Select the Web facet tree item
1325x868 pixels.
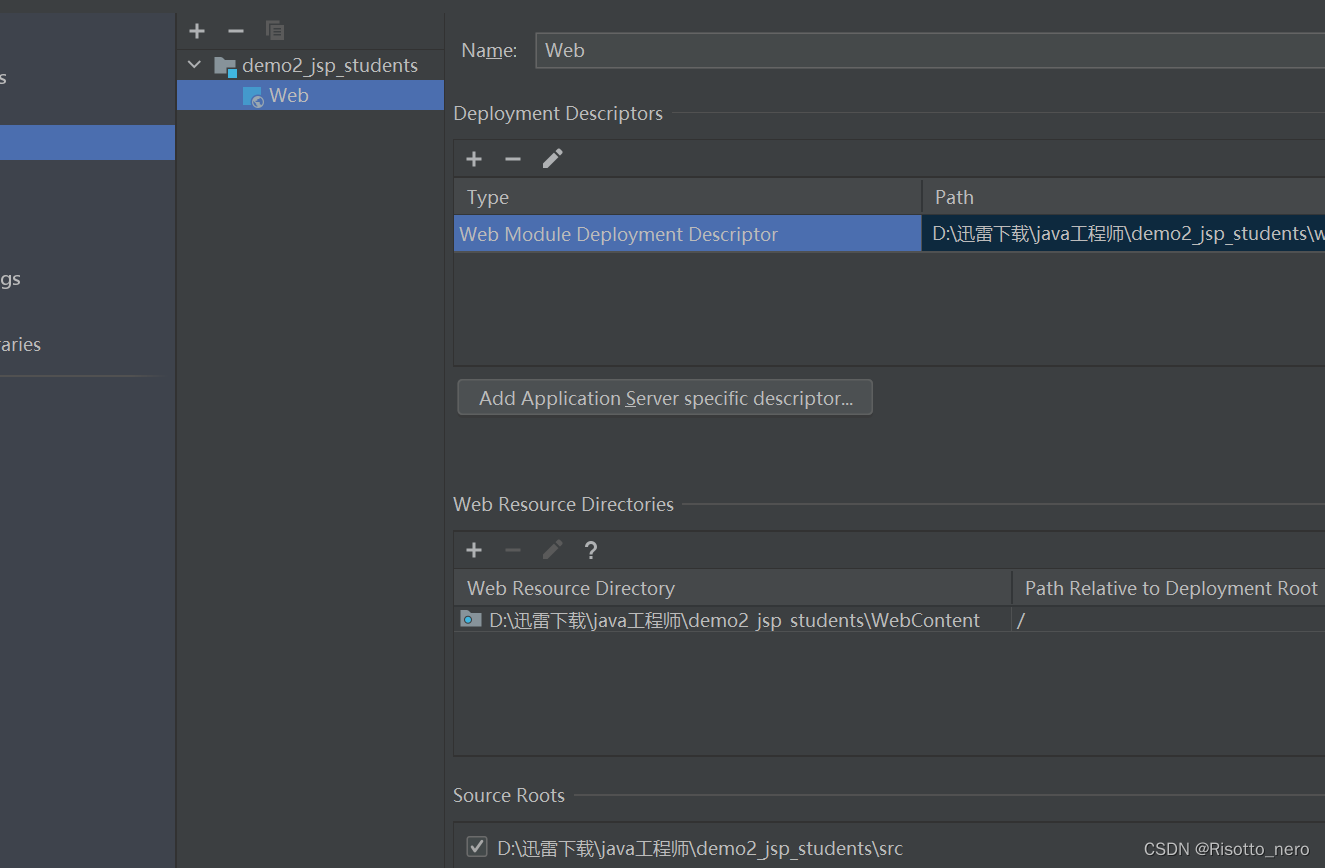310,95
